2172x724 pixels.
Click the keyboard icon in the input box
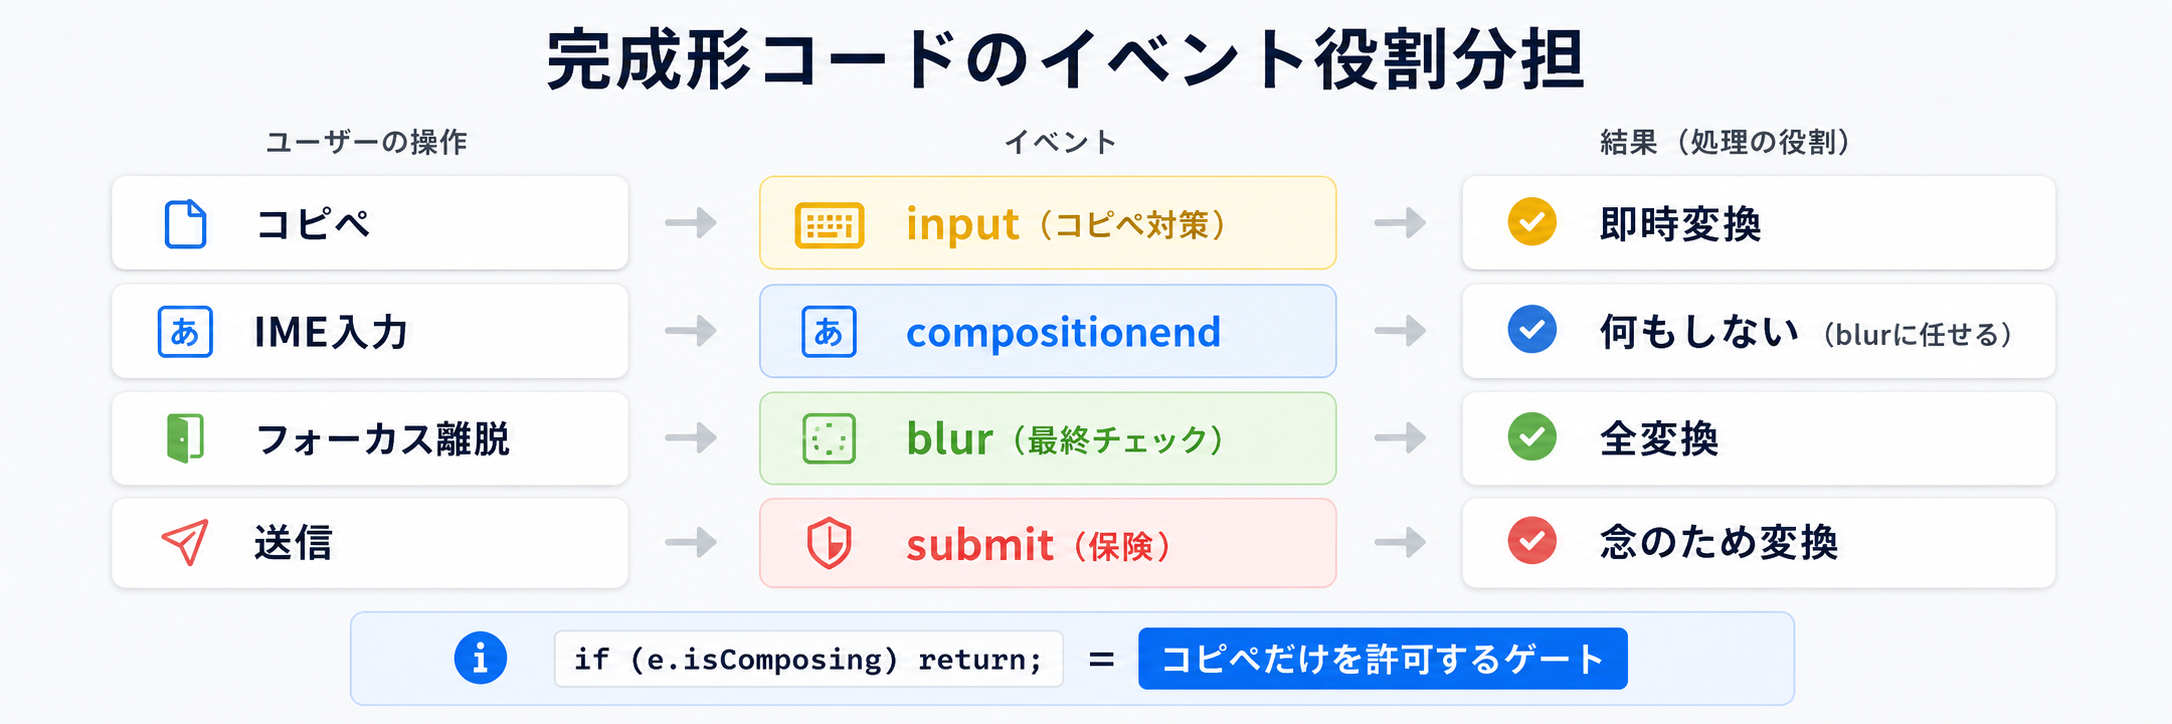click(829, 224)
